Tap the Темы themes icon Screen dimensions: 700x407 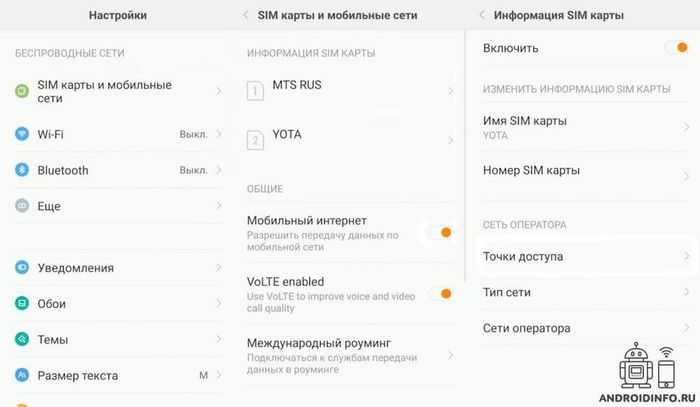22,339
